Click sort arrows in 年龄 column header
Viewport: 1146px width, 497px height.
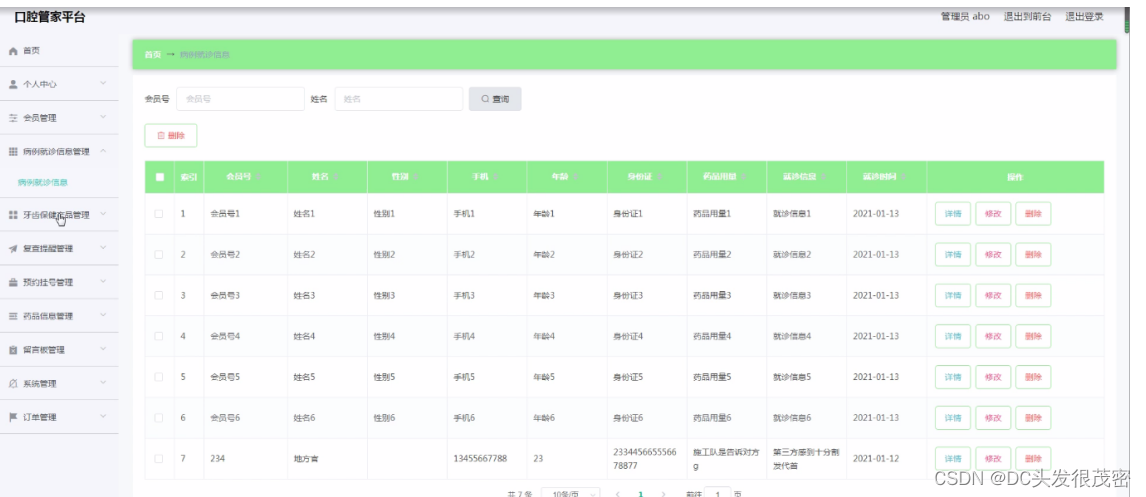(x=575, y=177)
